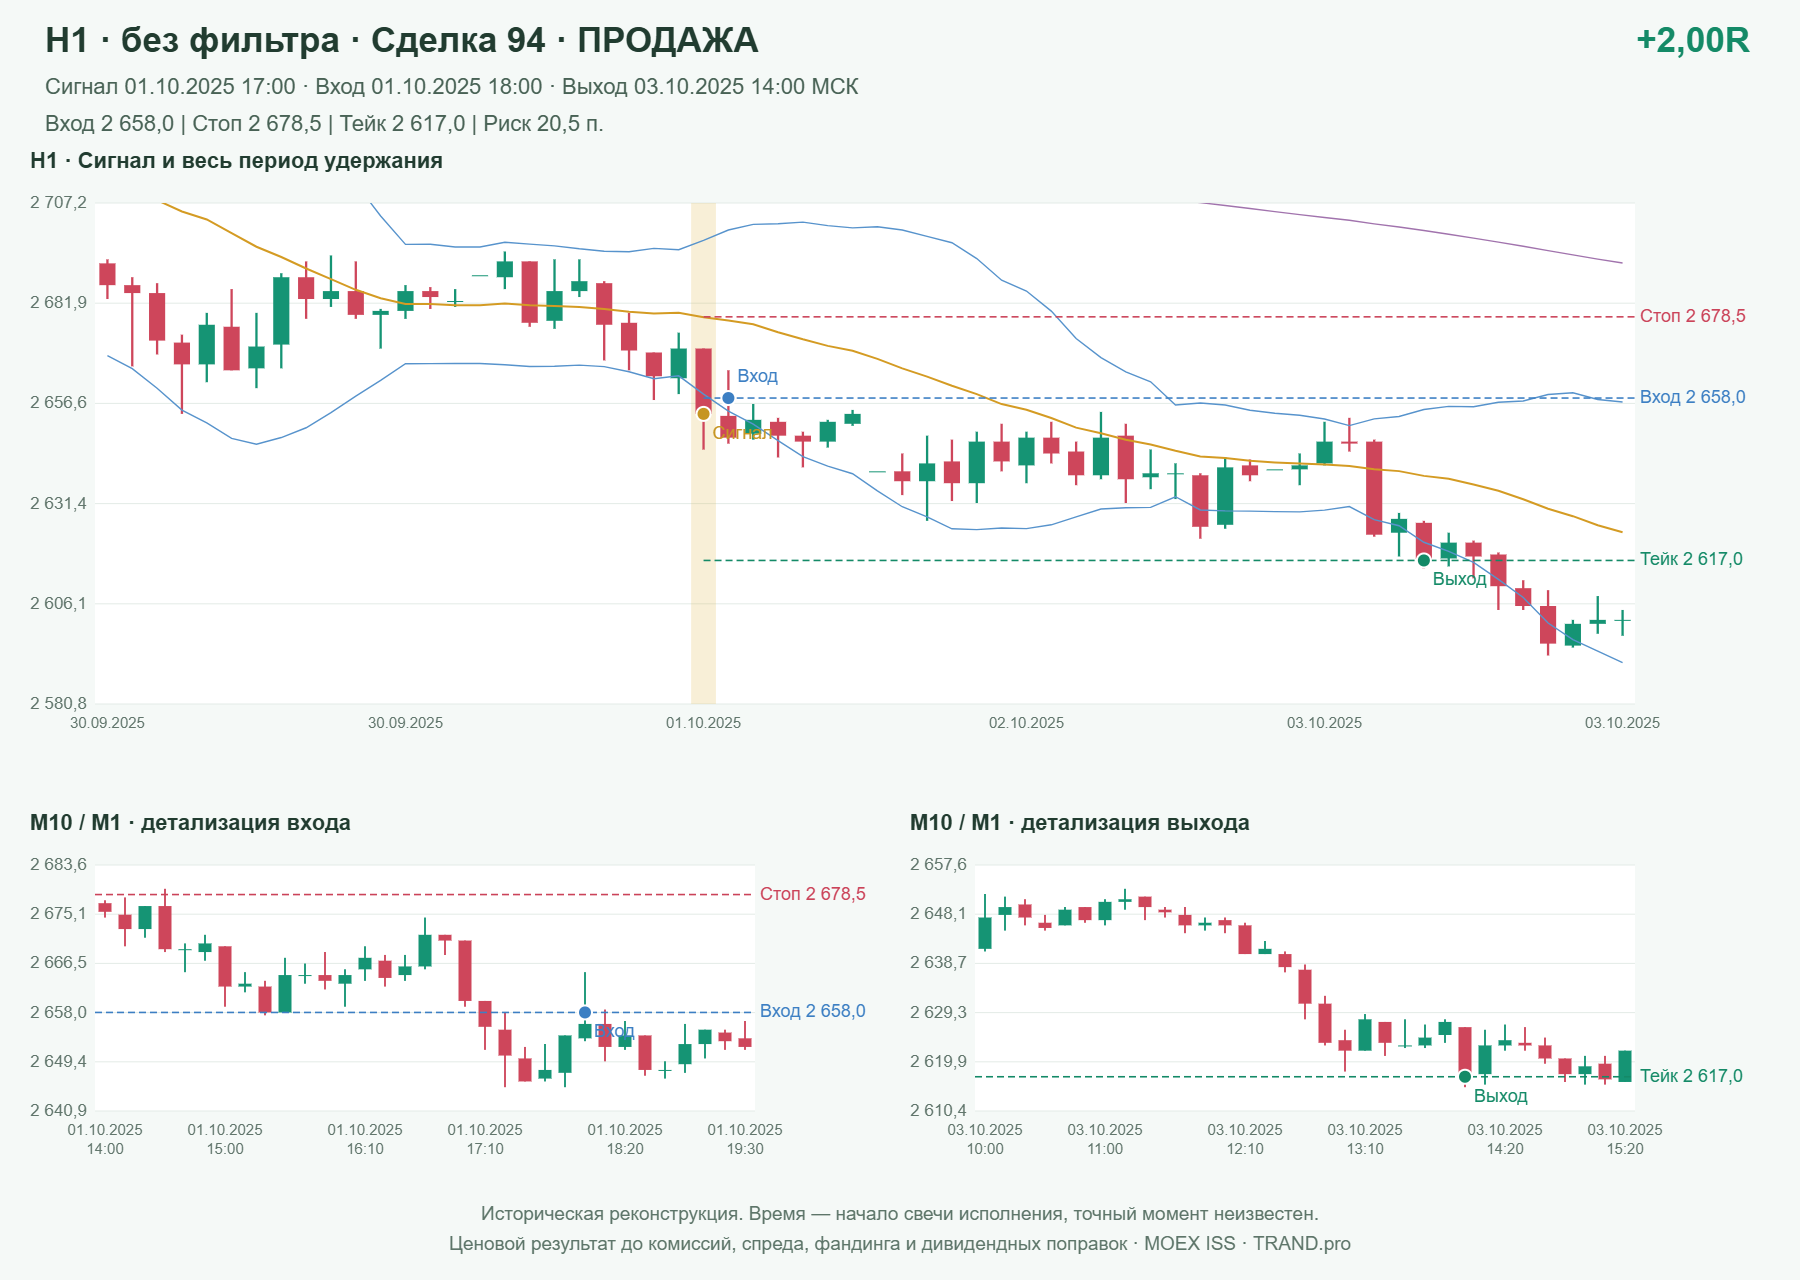Click the green exit marker on H1 chart
1800x1280 pixels.
point(1424,560)
